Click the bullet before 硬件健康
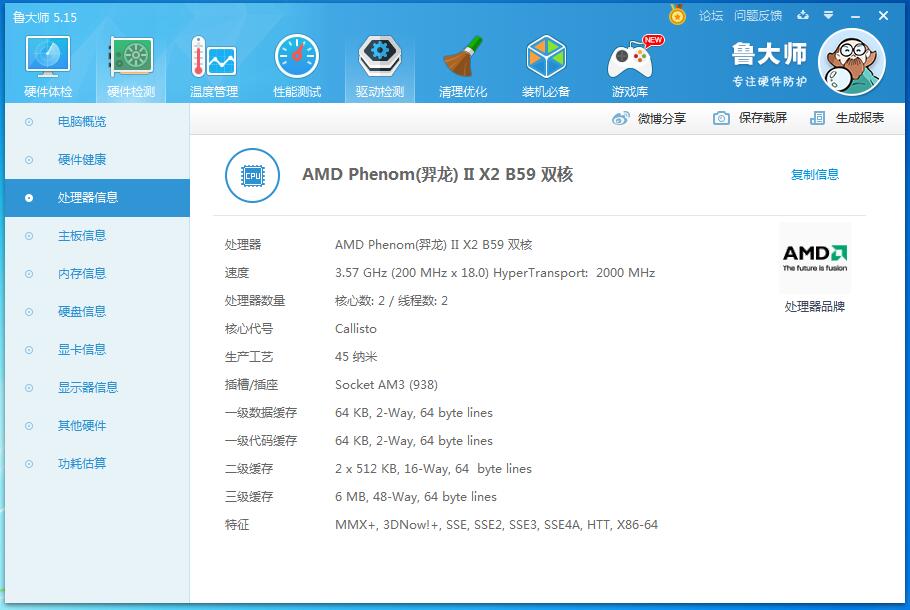This screenshot has height=610, width=910. [29, 160]
